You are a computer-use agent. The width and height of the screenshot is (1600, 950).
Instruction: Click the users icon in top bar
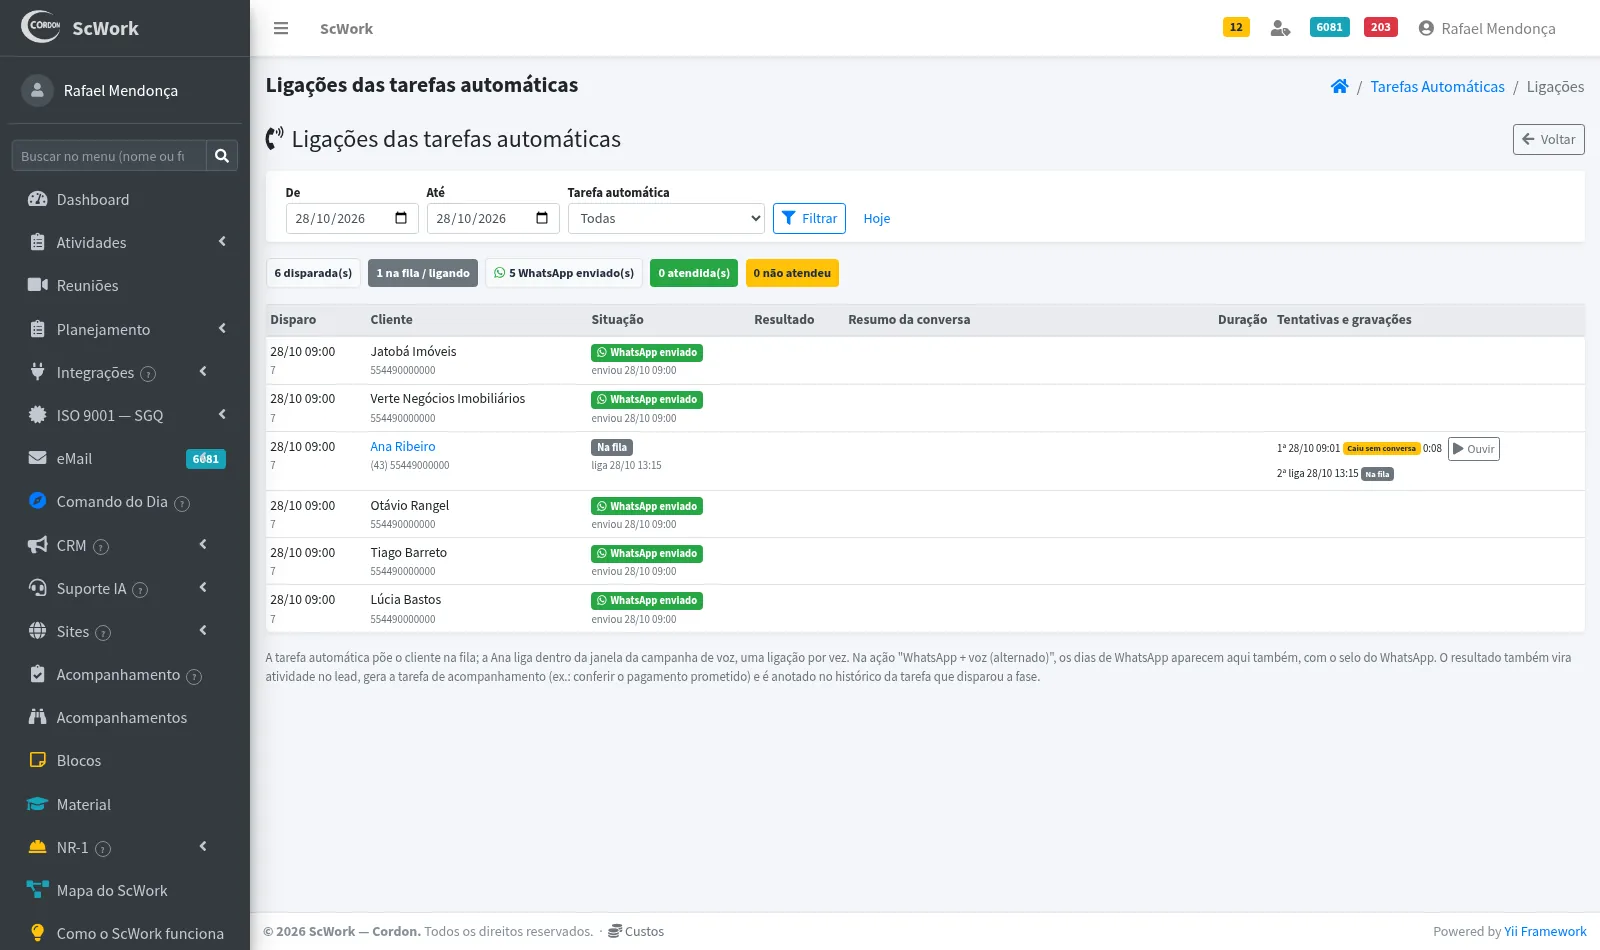tap(1280, 28)
